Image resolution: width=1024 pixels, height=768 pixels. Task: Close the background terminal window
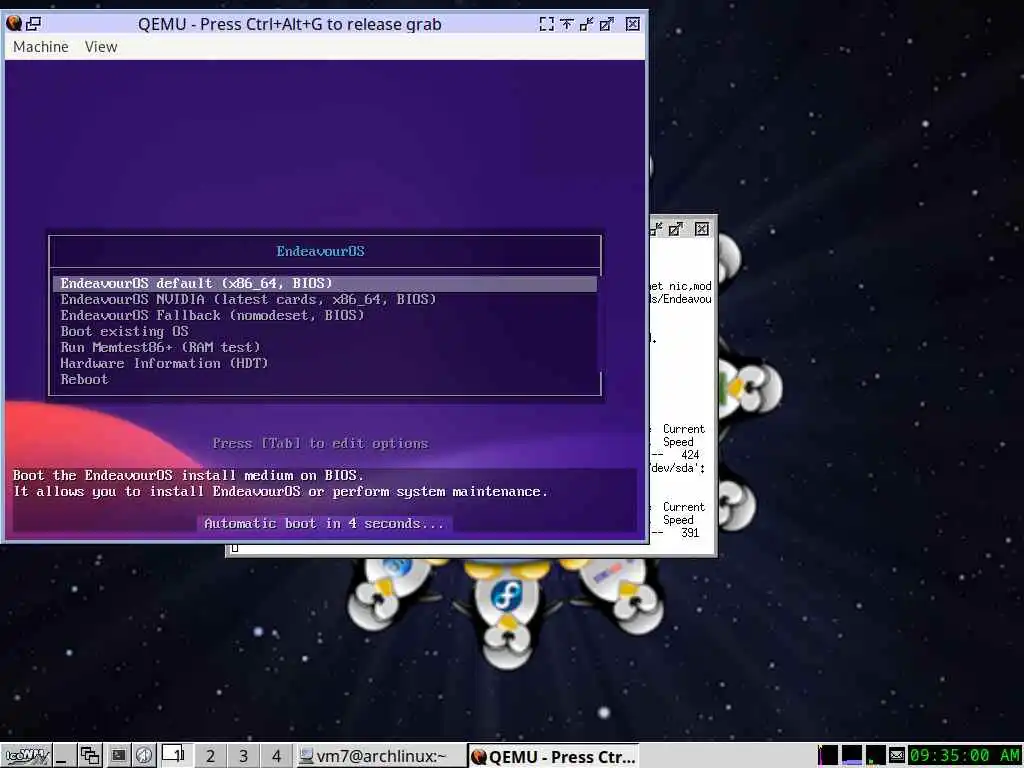(x=701, y=229)
